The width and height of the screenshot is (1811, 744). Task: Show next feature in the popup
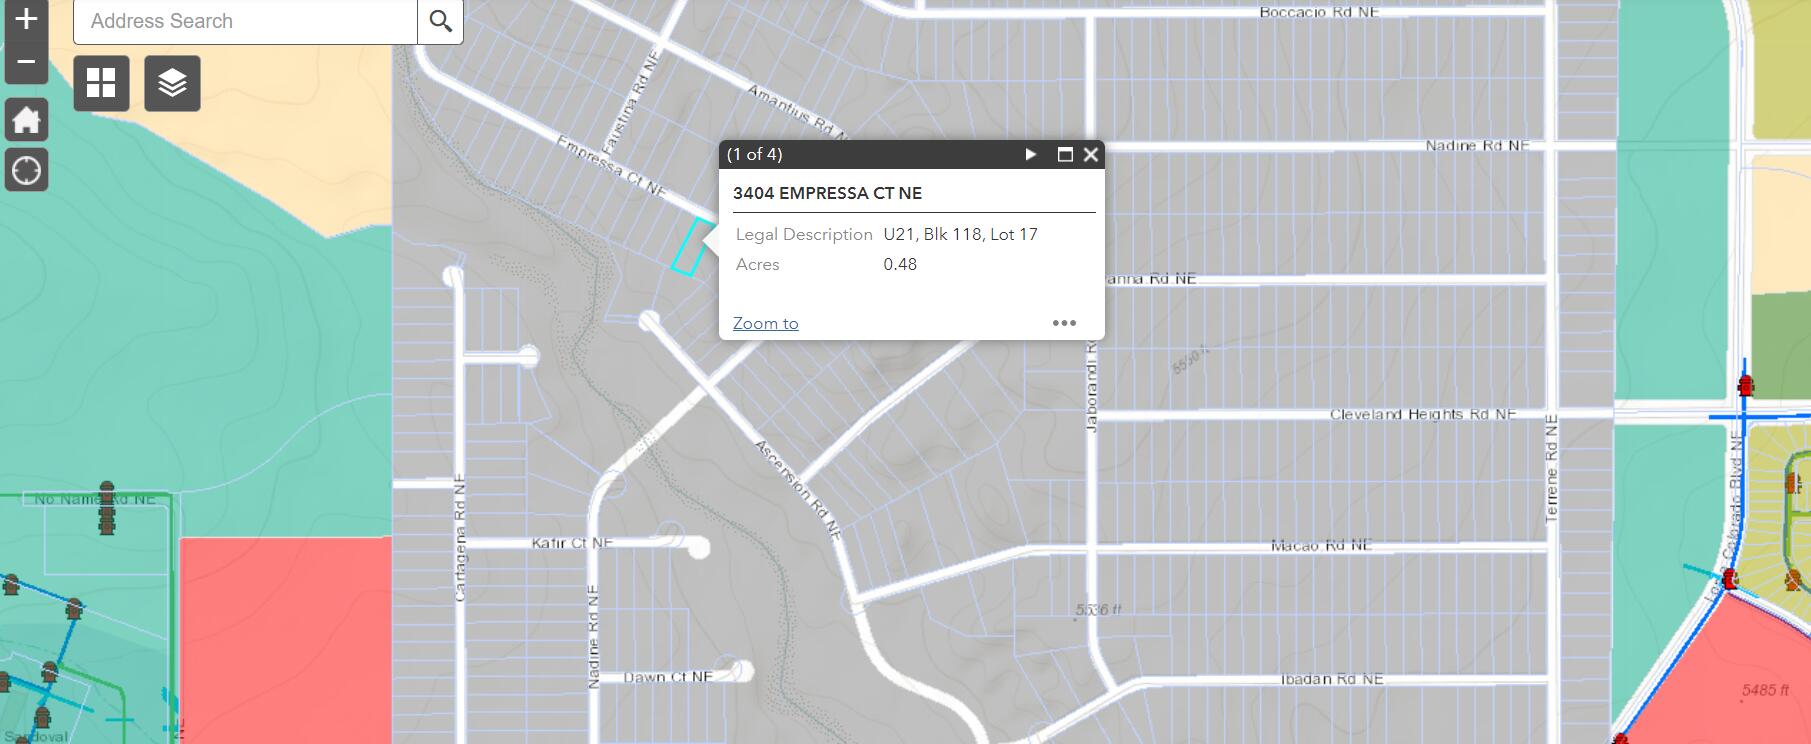click(1031, 154)
